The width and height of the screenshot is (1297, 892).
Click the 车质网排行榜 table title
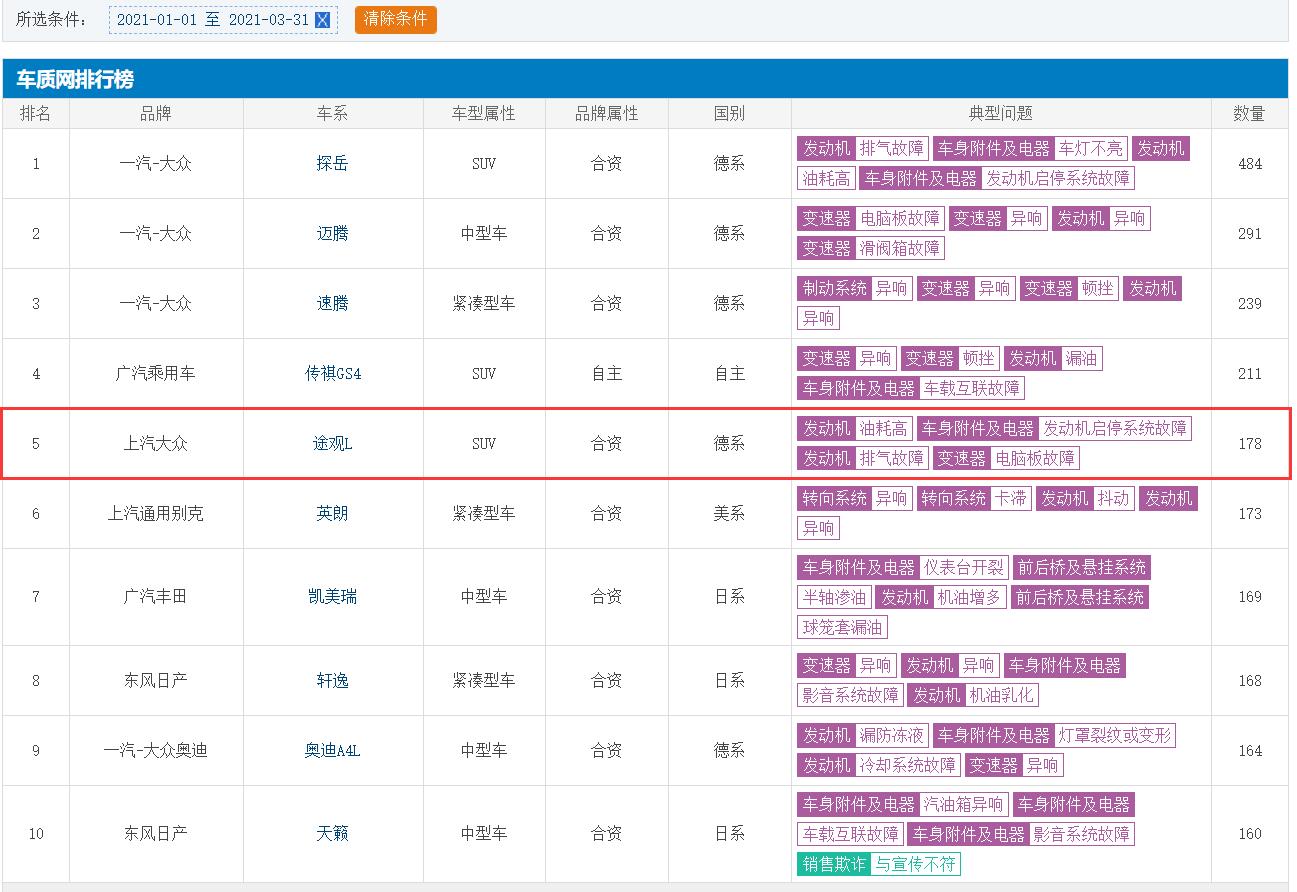(x=75, y=79)
